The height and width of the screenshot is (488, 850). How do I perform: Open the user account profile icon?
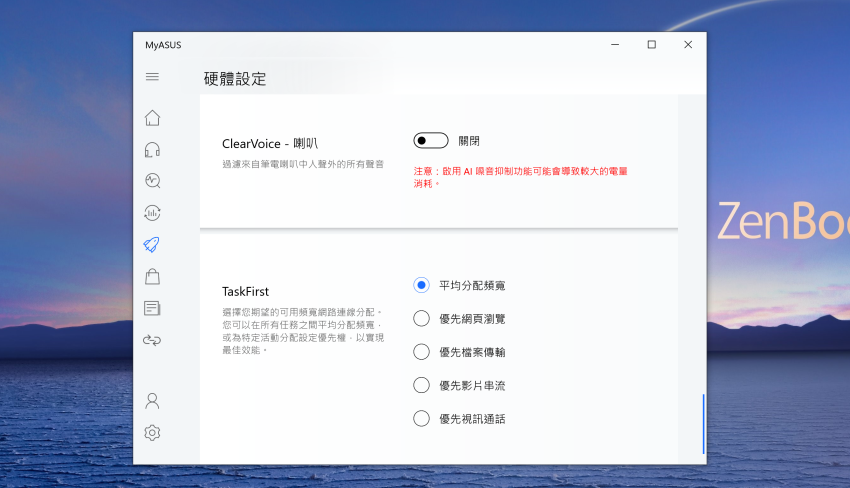coord(152,401)
